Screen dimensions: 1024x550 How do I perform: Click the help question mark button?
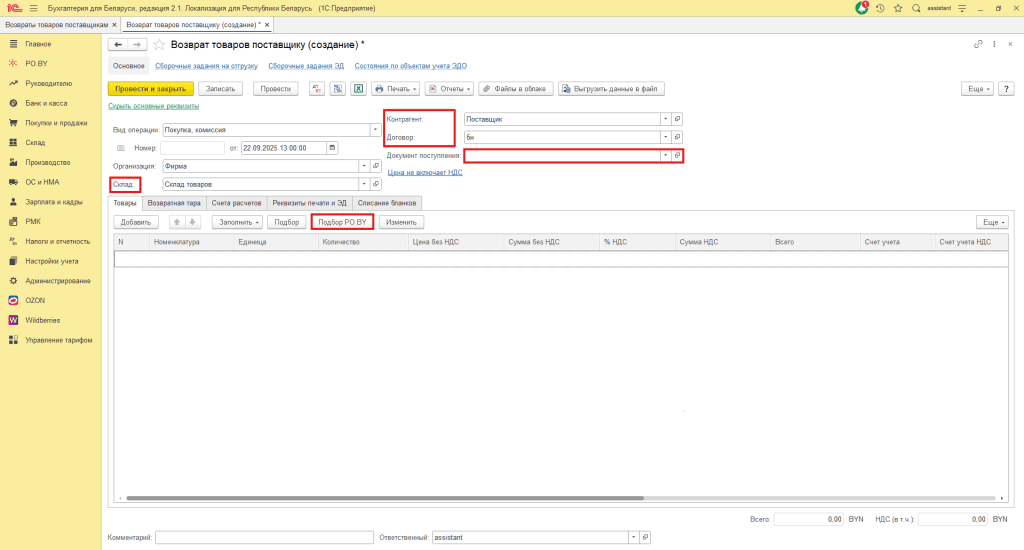(1004, 89)
